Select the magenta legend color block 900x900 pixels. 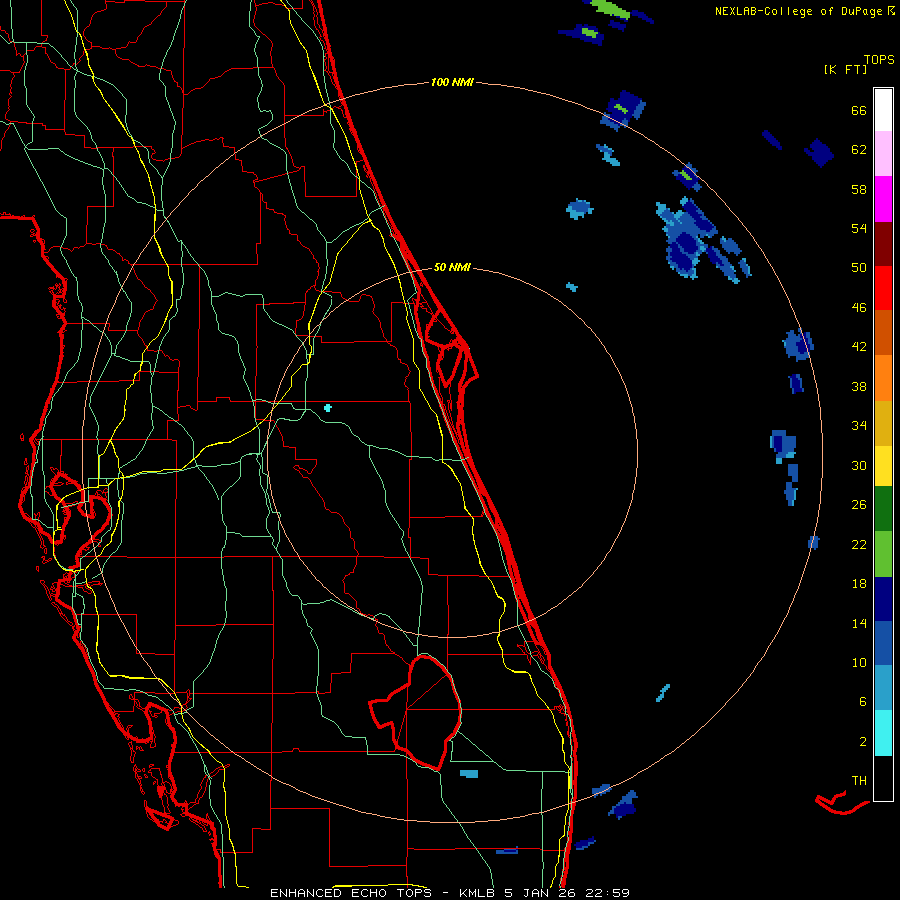tap(883, 199)
